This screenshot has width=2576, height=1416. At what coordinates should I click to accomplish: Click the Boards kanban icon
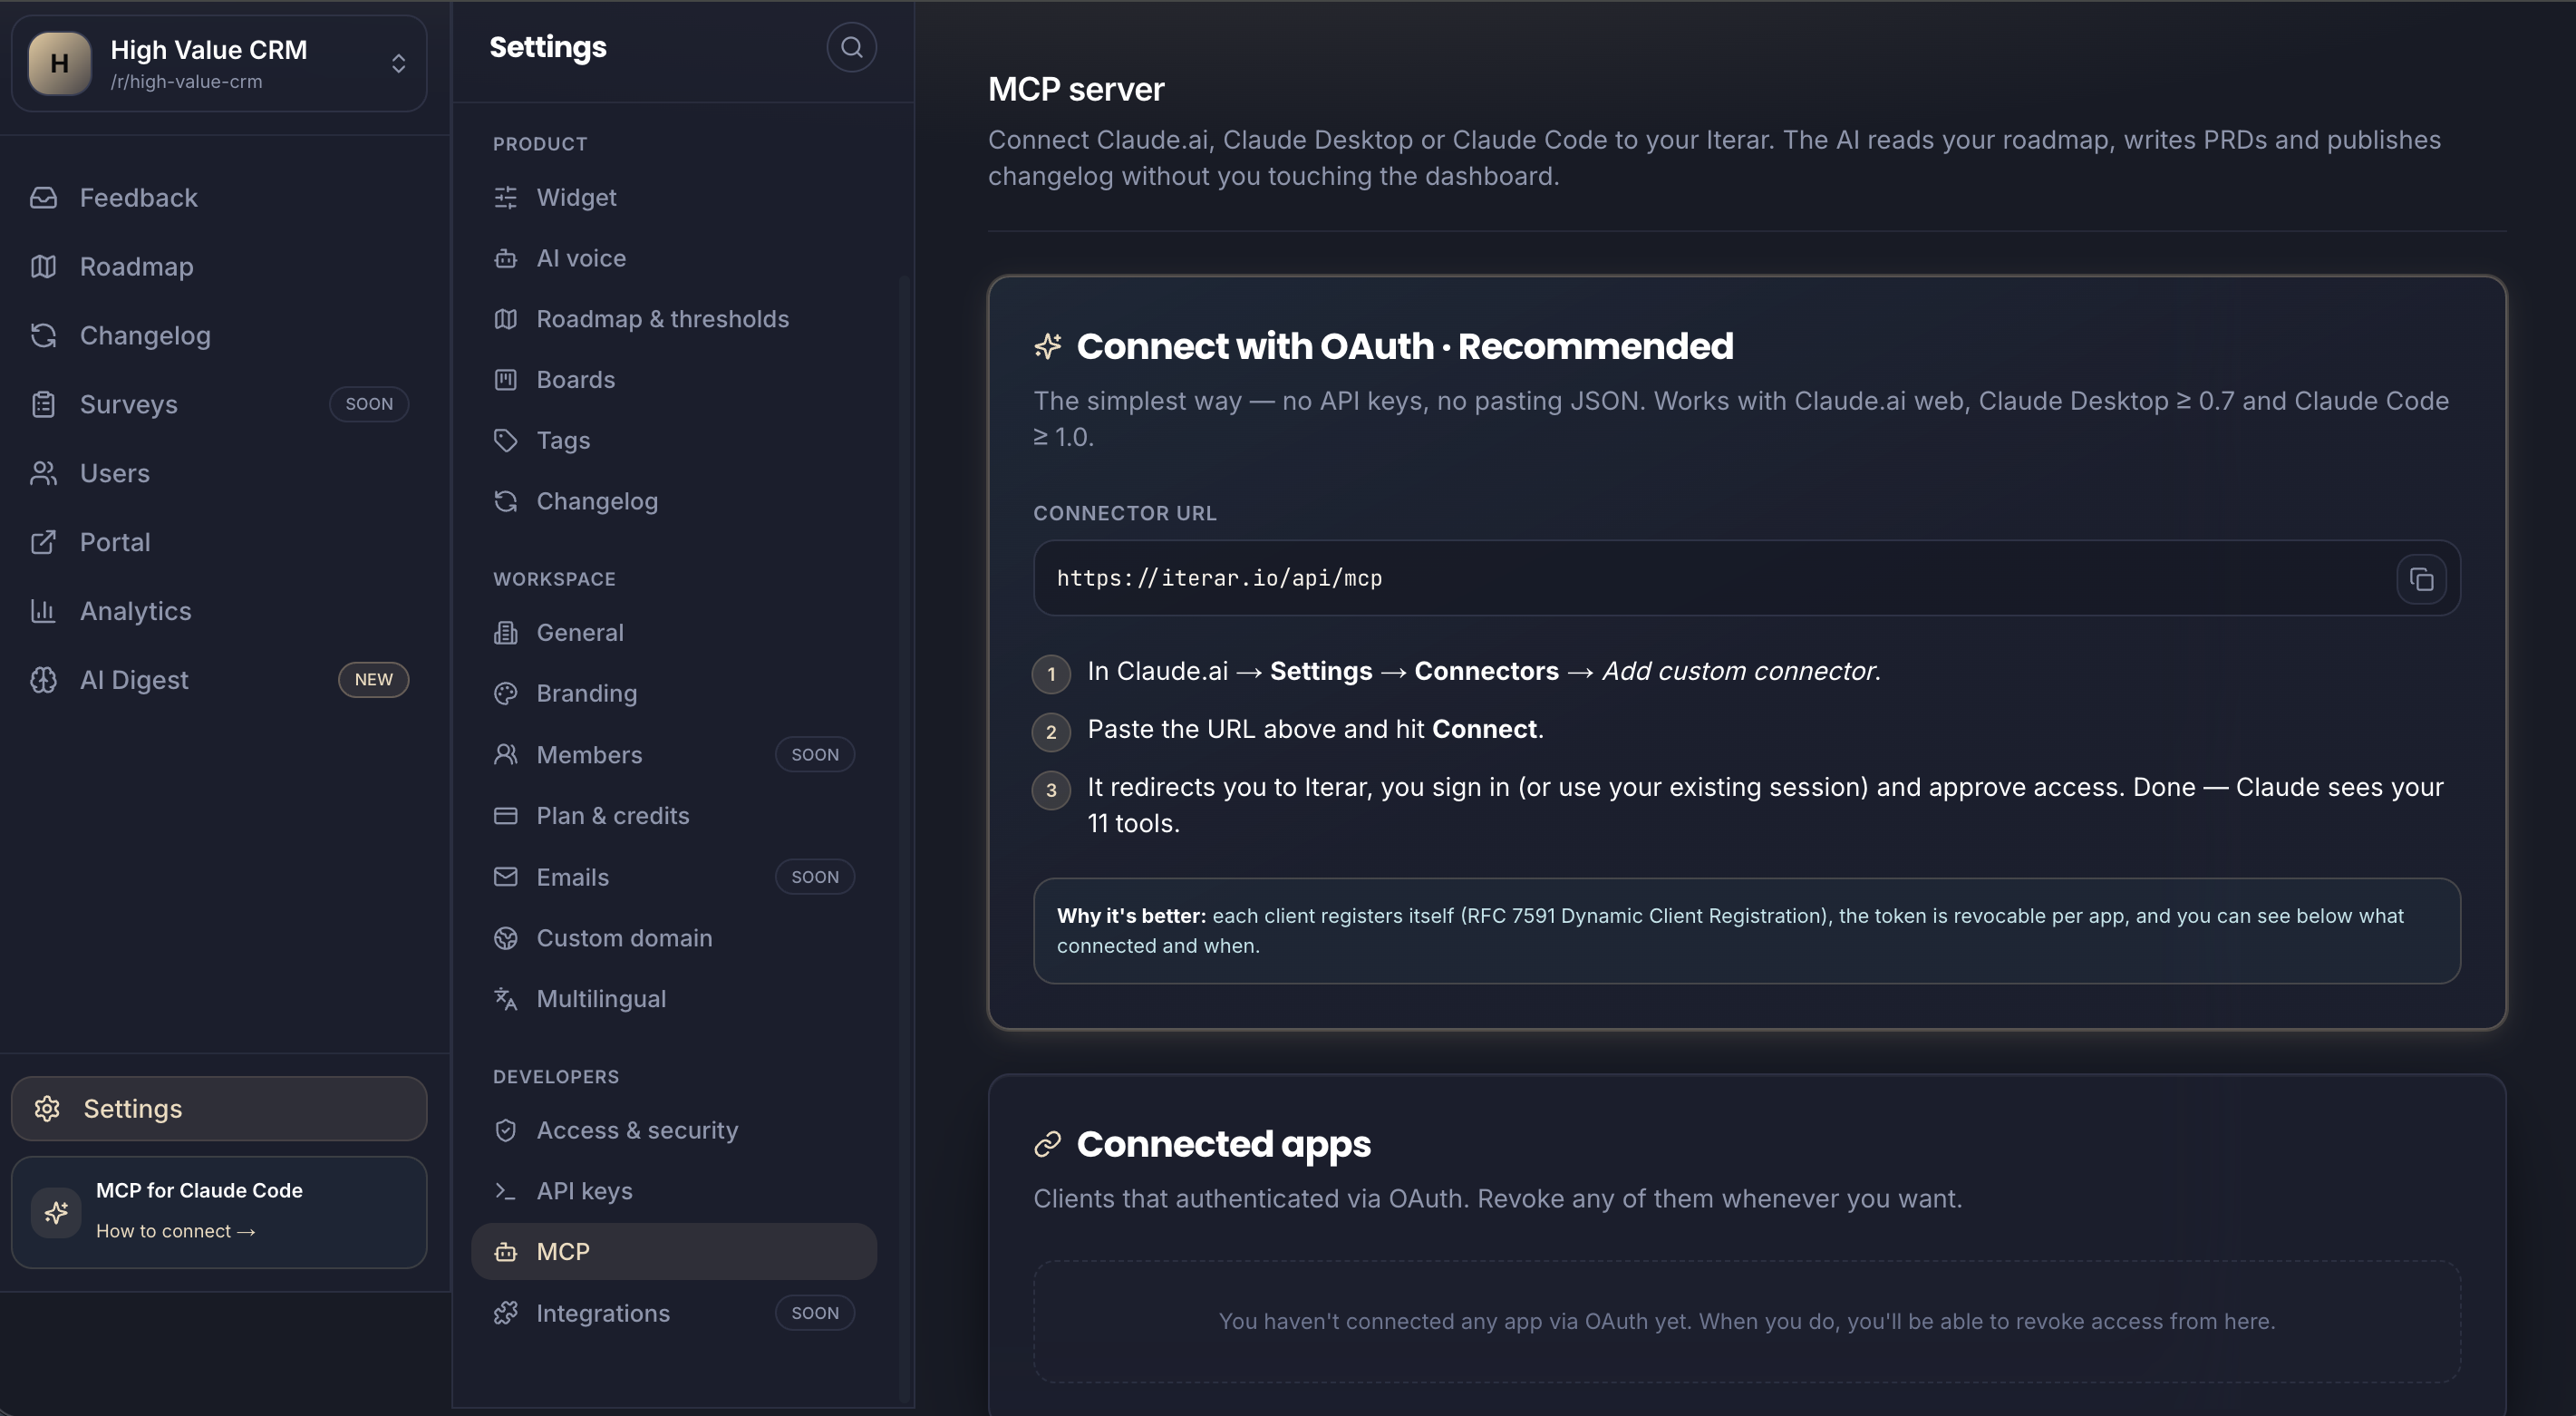(x=506, y=380)
